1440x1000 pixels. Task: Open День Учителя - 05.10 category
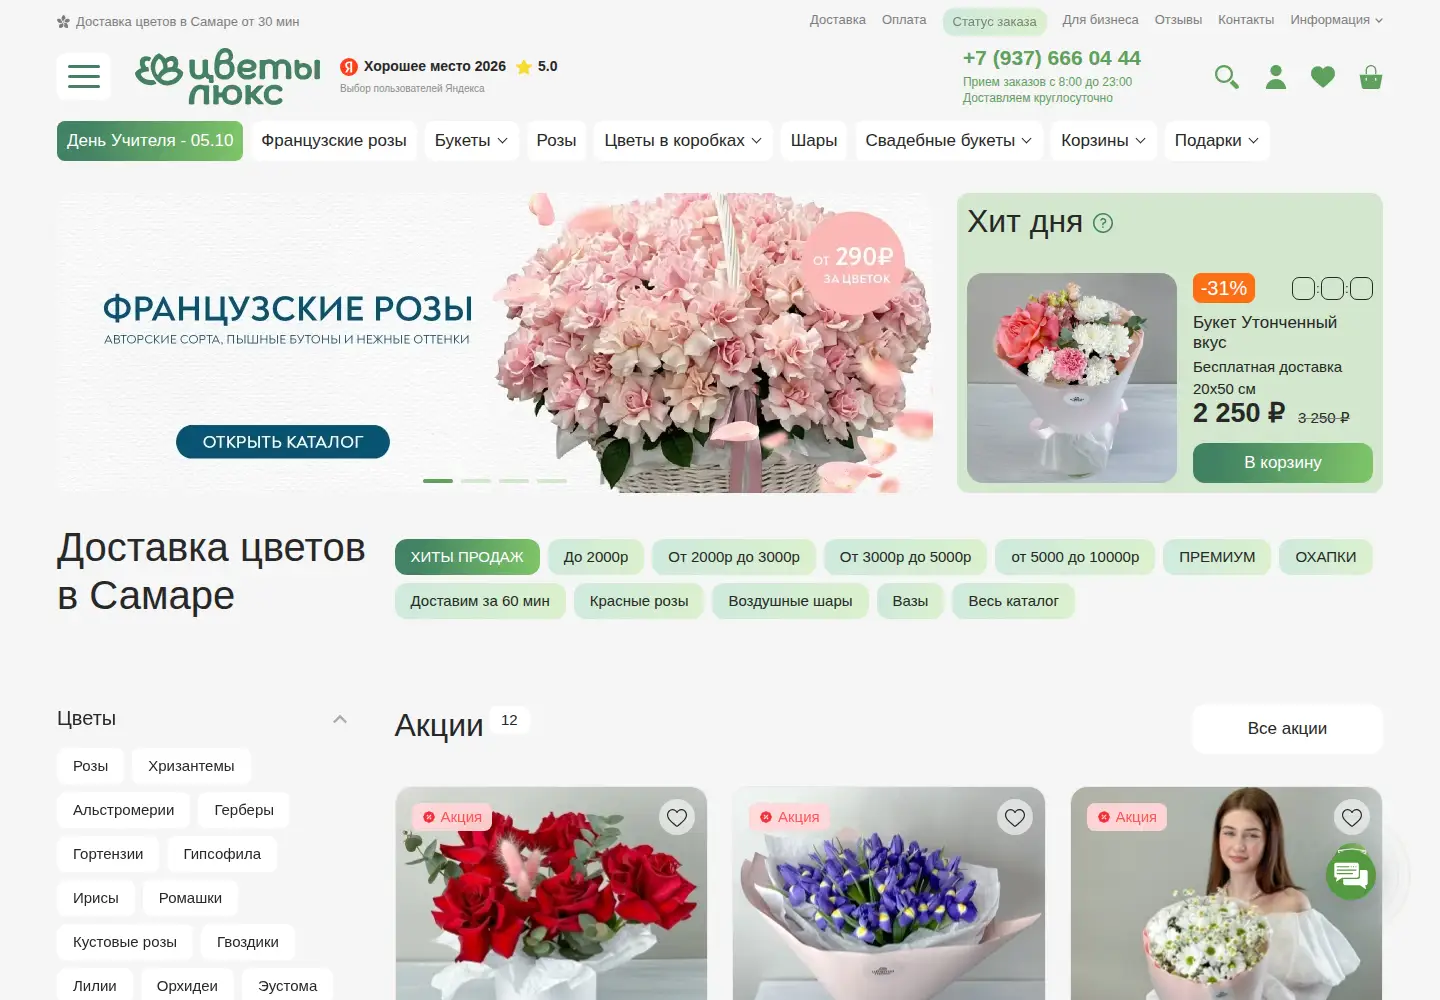[150, 141]
